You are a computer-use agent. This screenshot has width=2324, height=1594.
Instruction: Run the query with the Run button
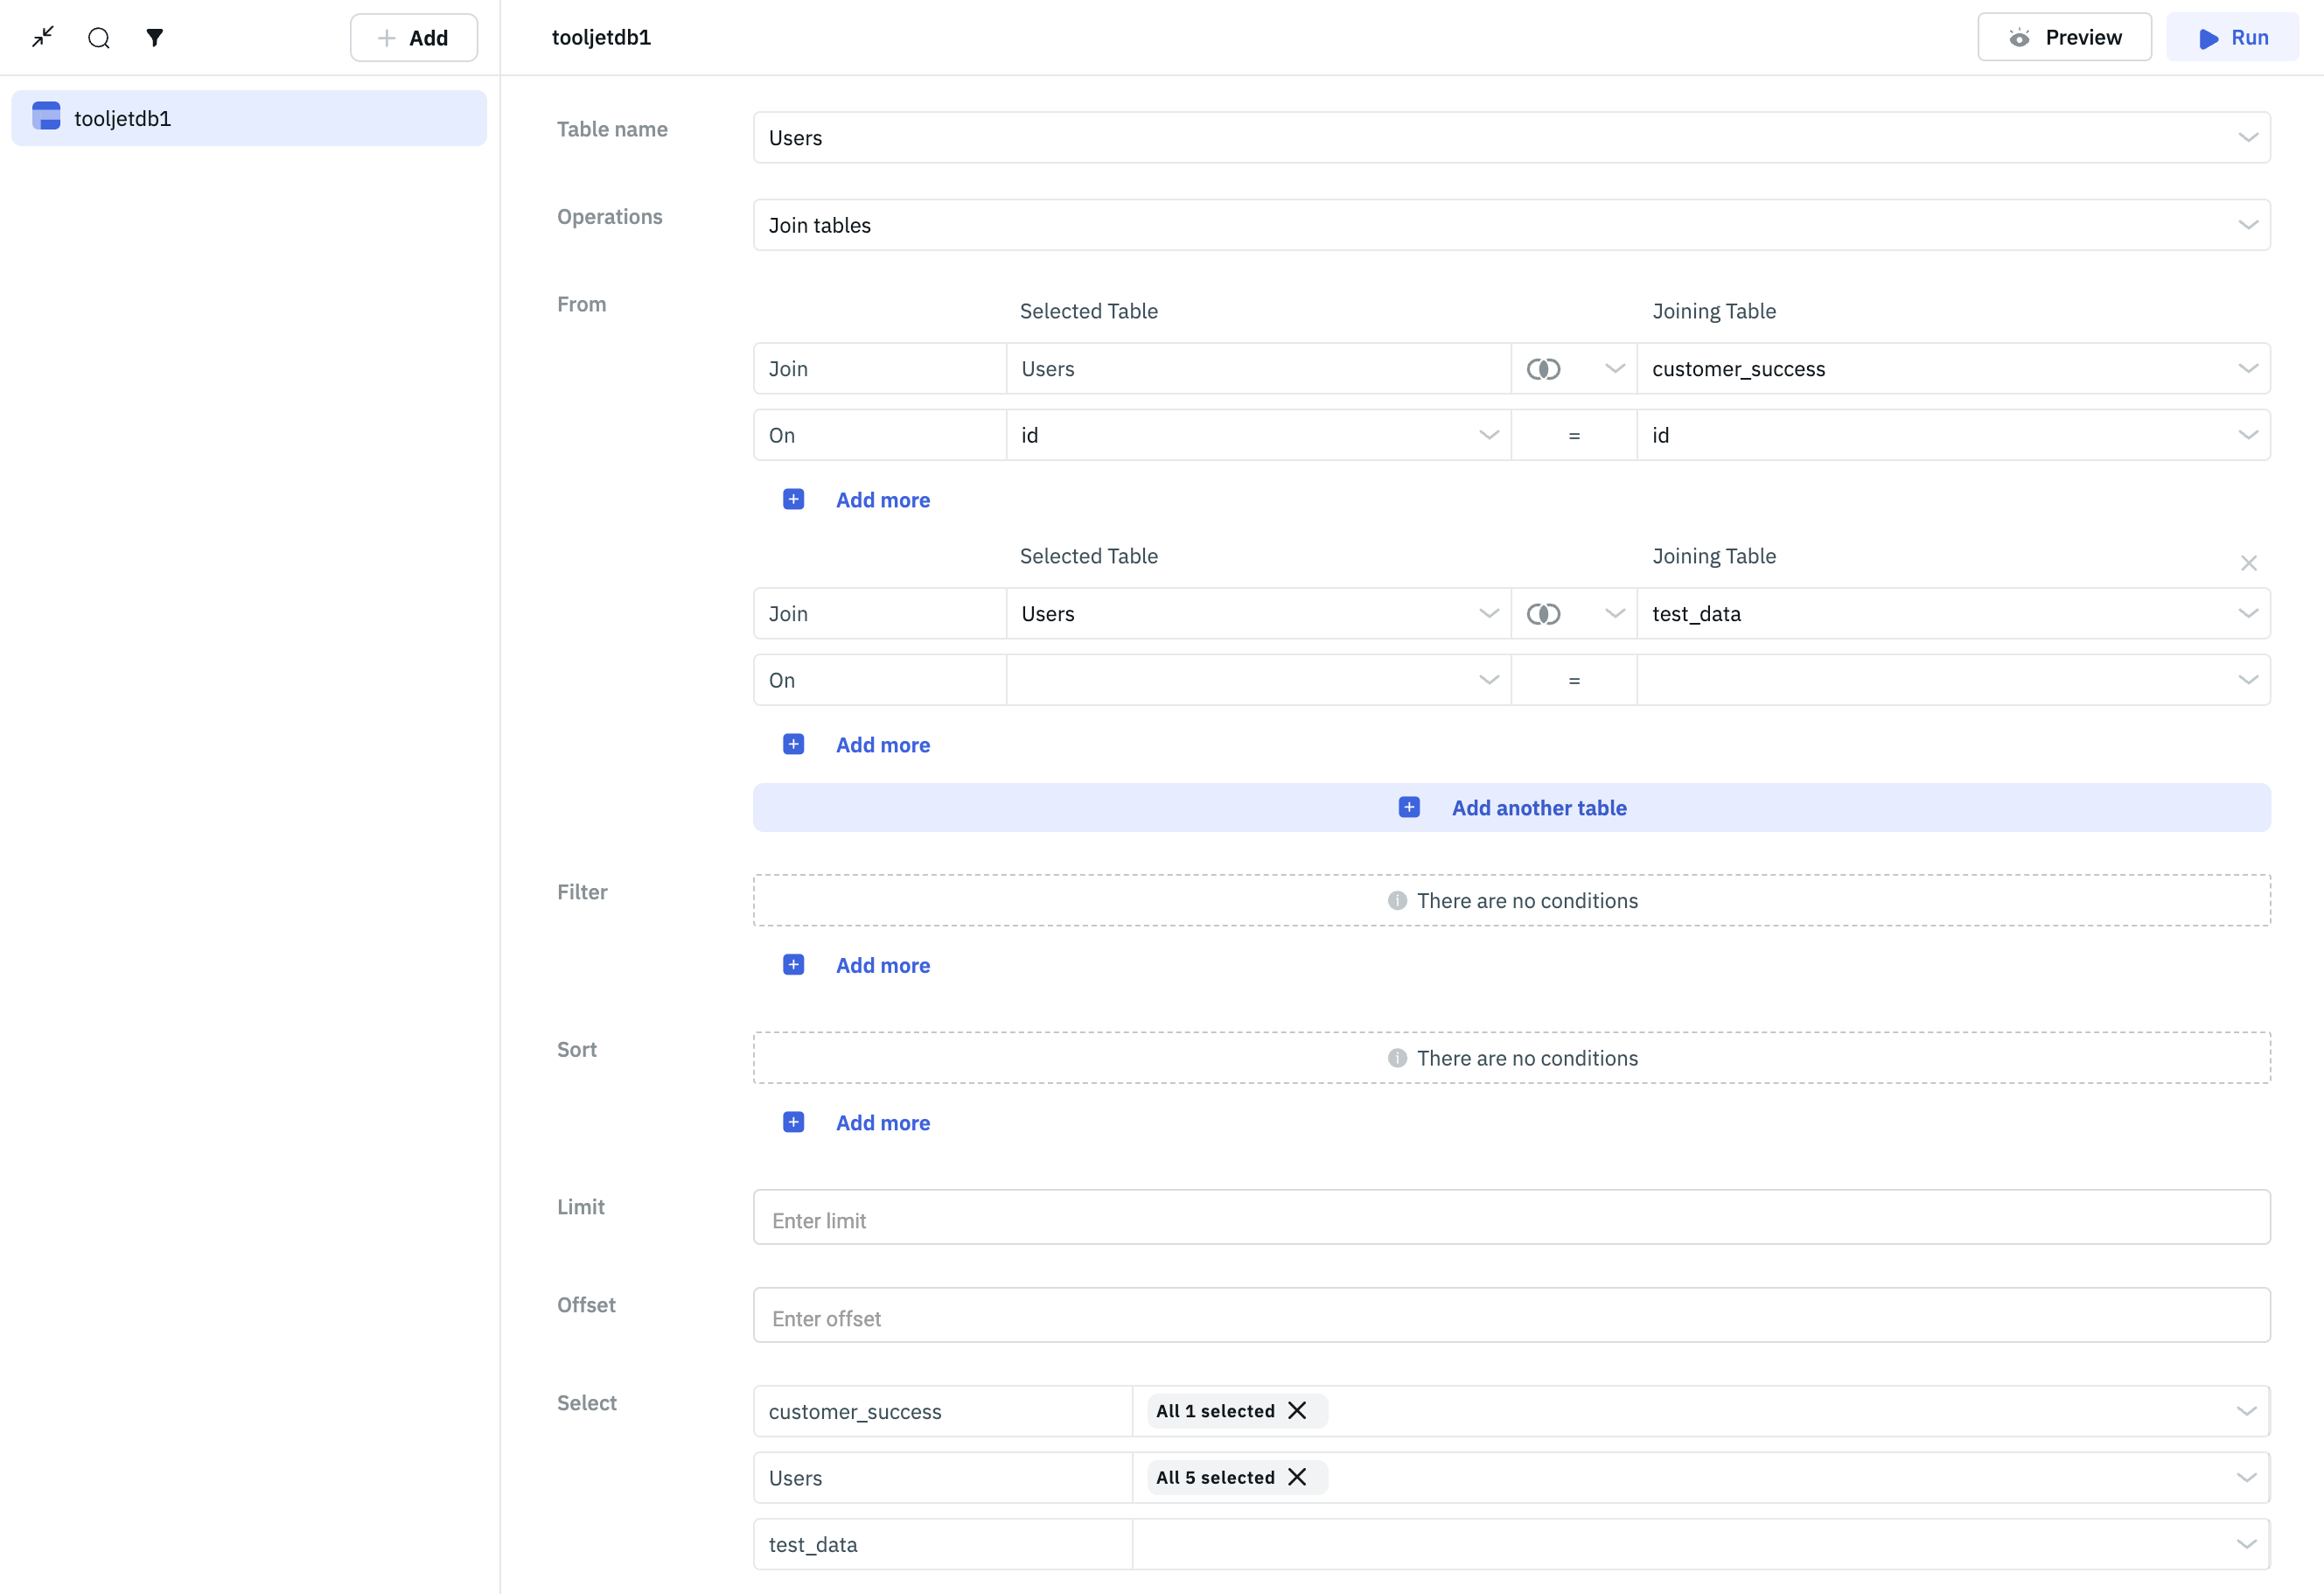point(2232,38)
